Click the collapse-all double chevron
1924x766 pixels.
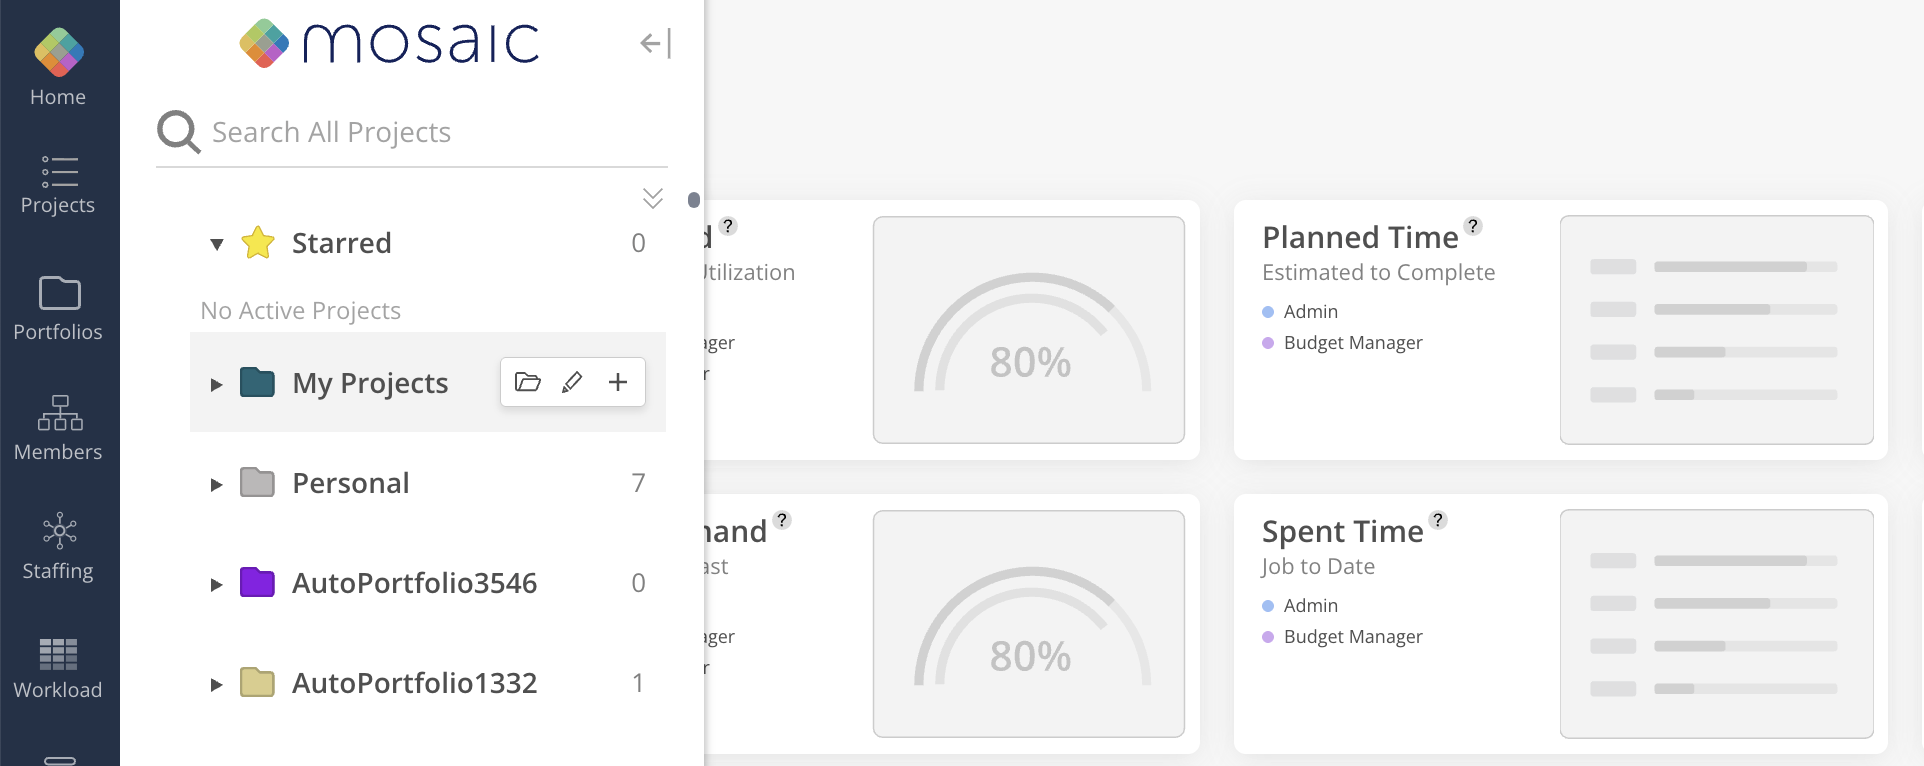pos(652,198)
